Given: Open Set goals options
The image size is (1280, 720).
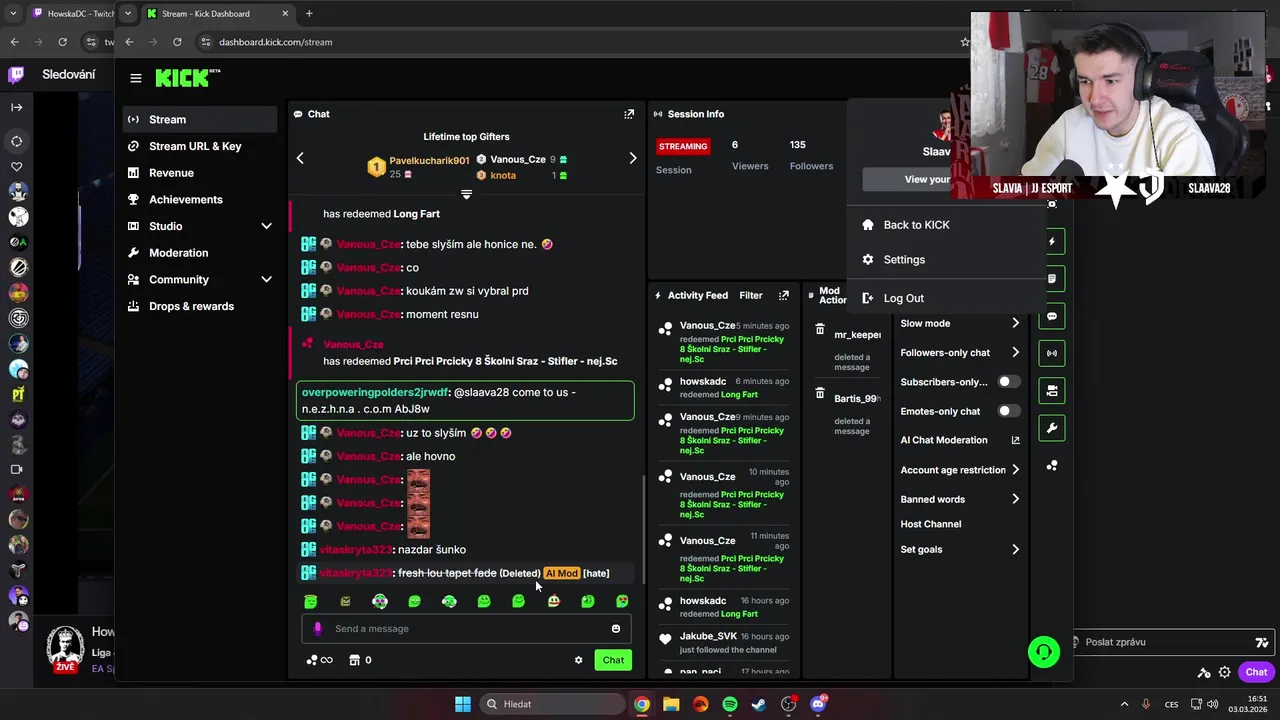Looking at the screenshot, I should click(960, 549).
